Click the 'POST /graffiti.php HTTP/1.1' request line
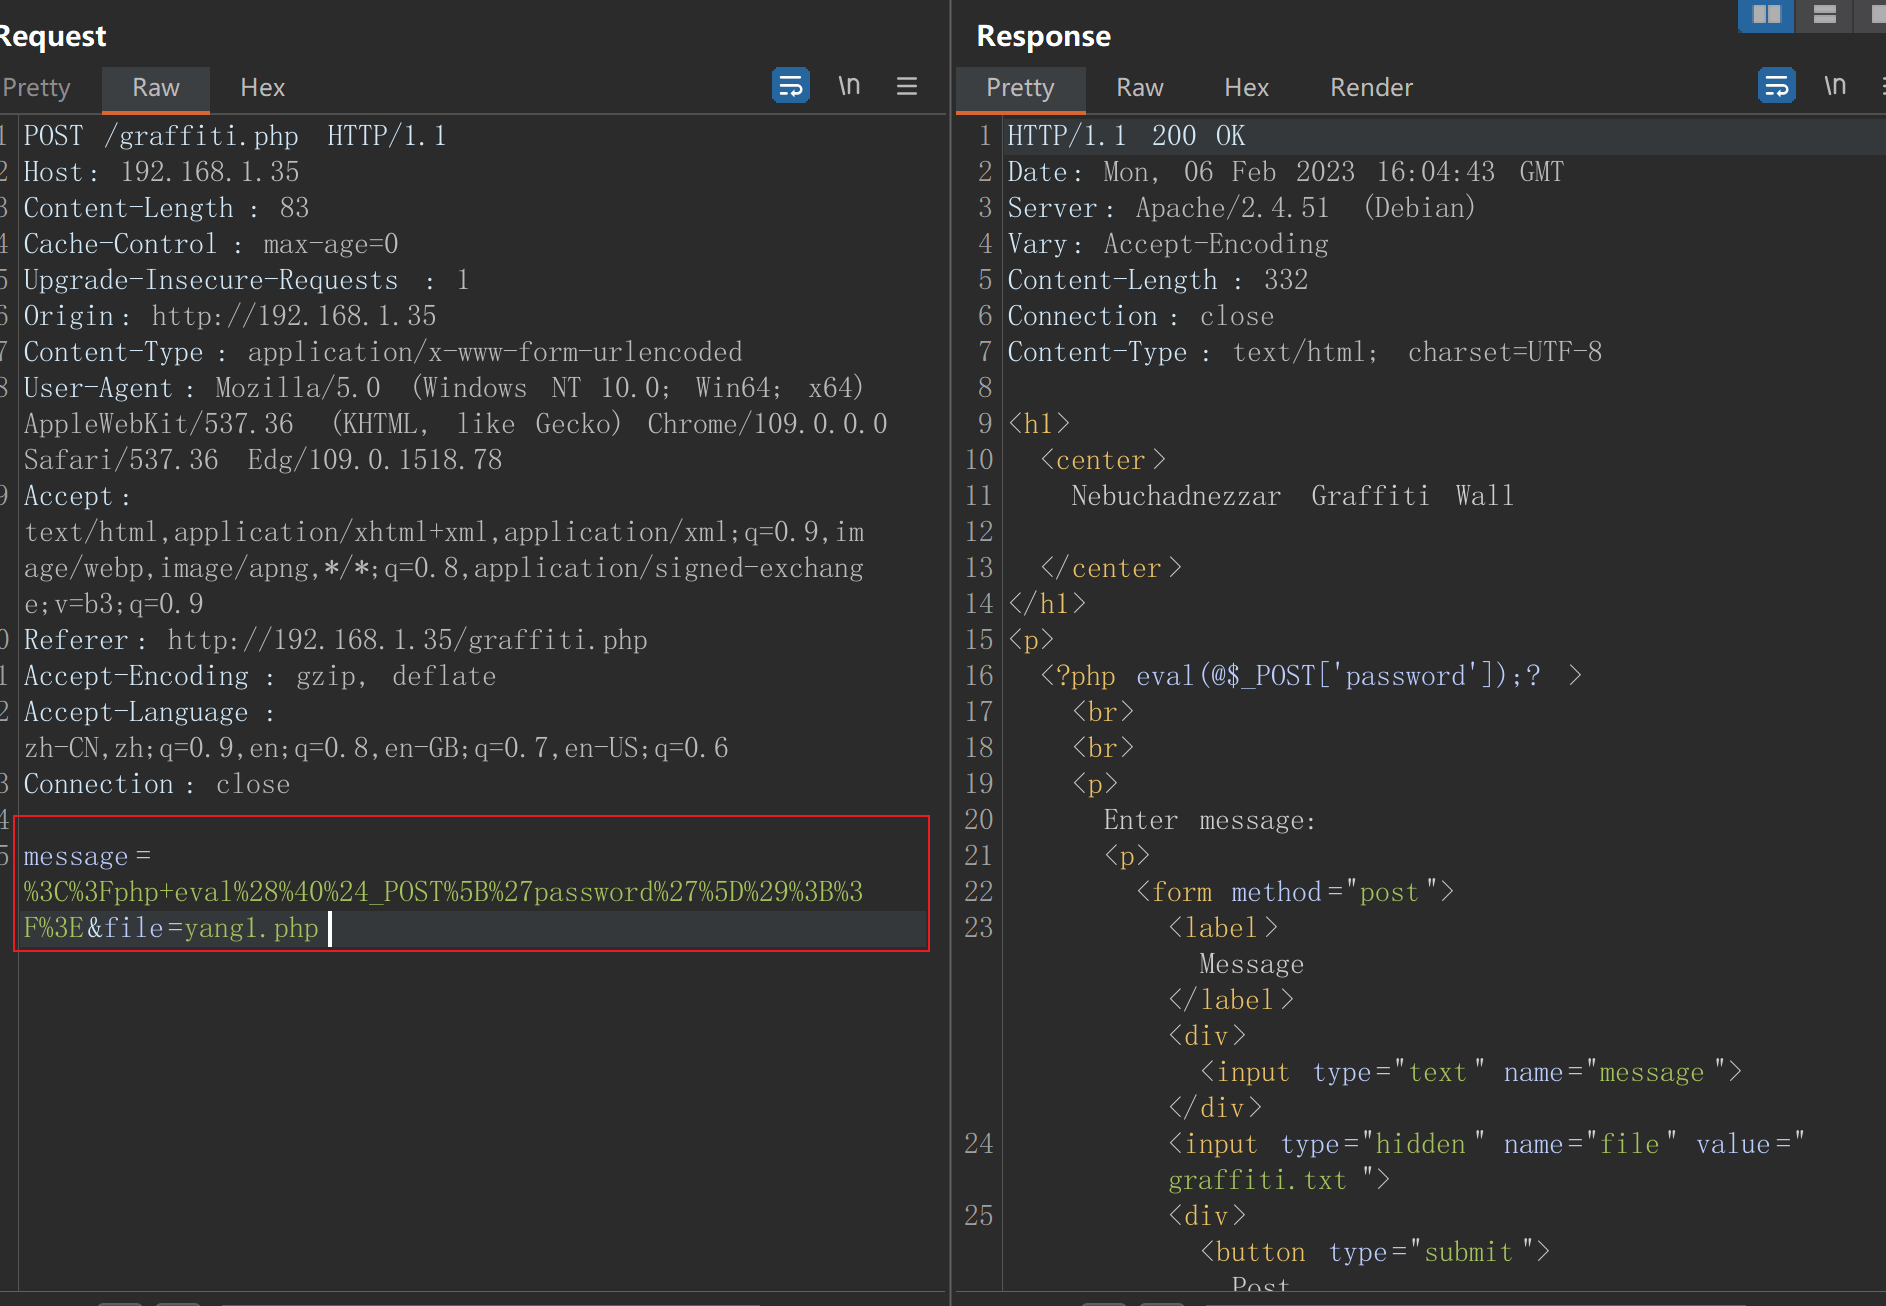This screenshot has width=1886, height=1306. click(x=235, y=136)
